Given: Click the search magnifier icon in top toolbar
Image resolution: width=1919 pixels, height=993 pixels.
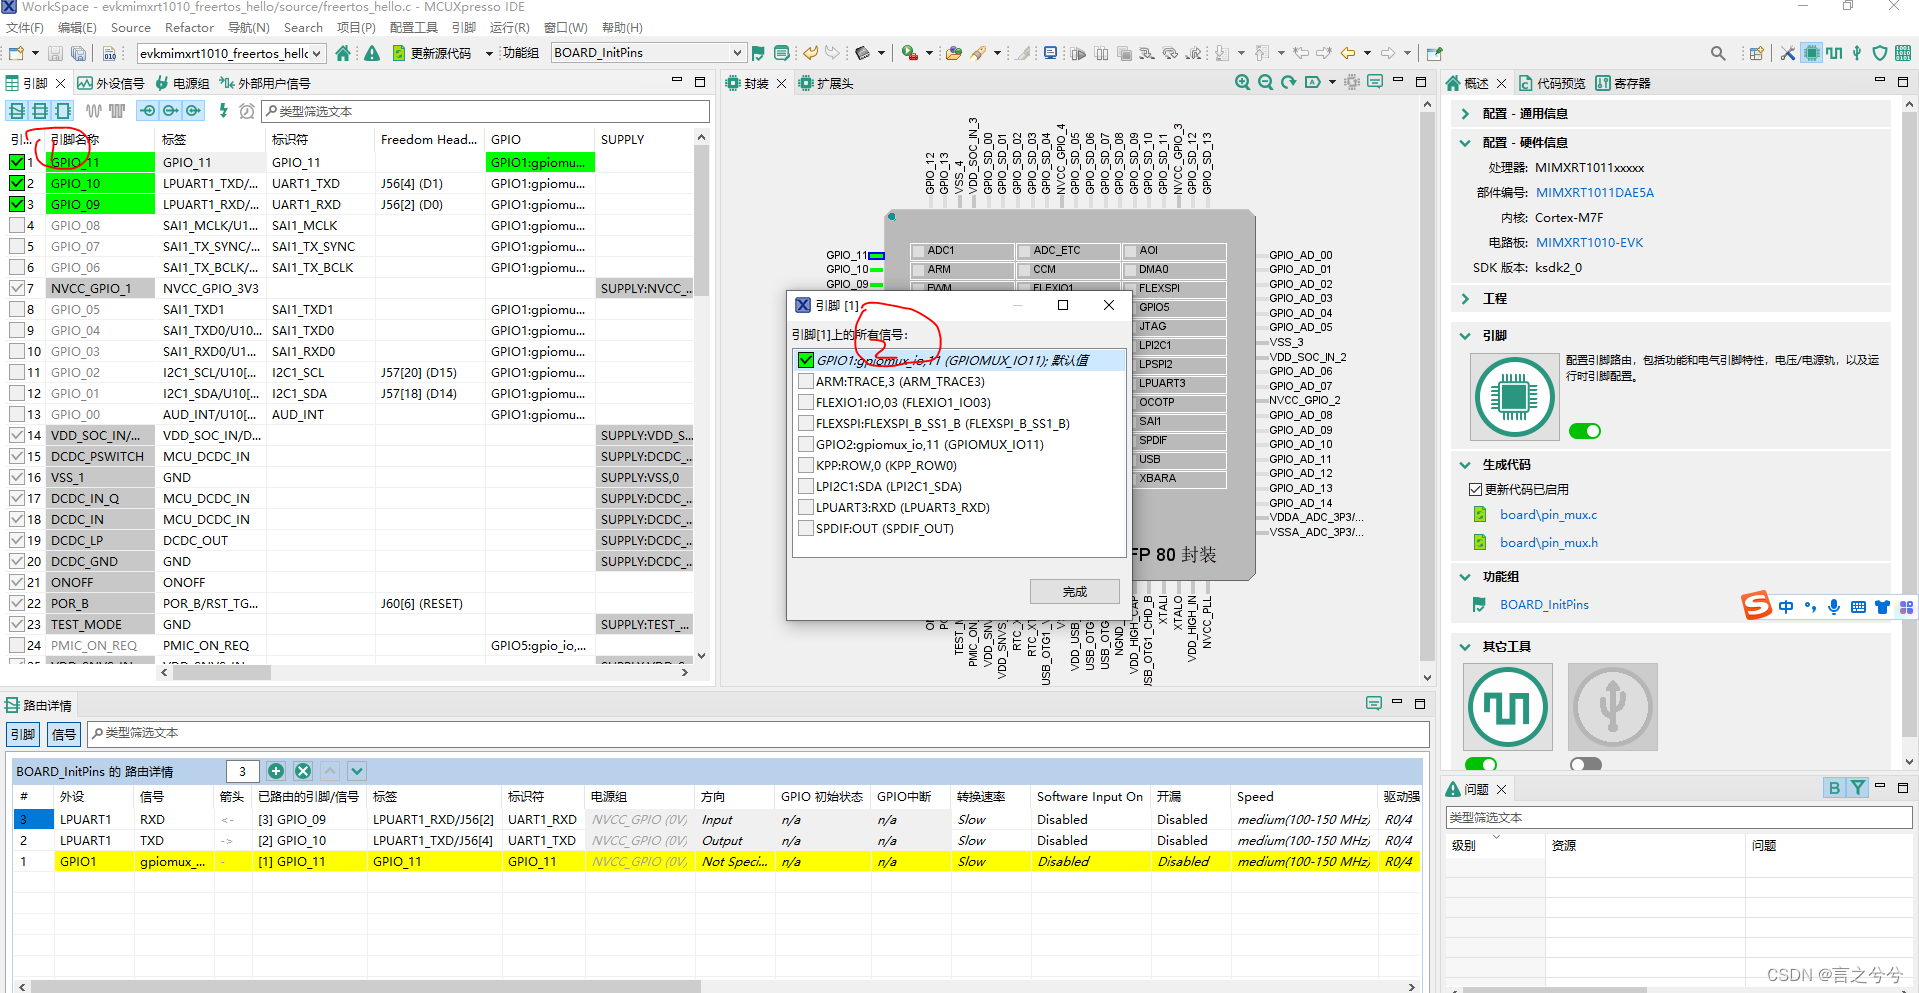Looking at the screenshot, I should (1718, 53).
